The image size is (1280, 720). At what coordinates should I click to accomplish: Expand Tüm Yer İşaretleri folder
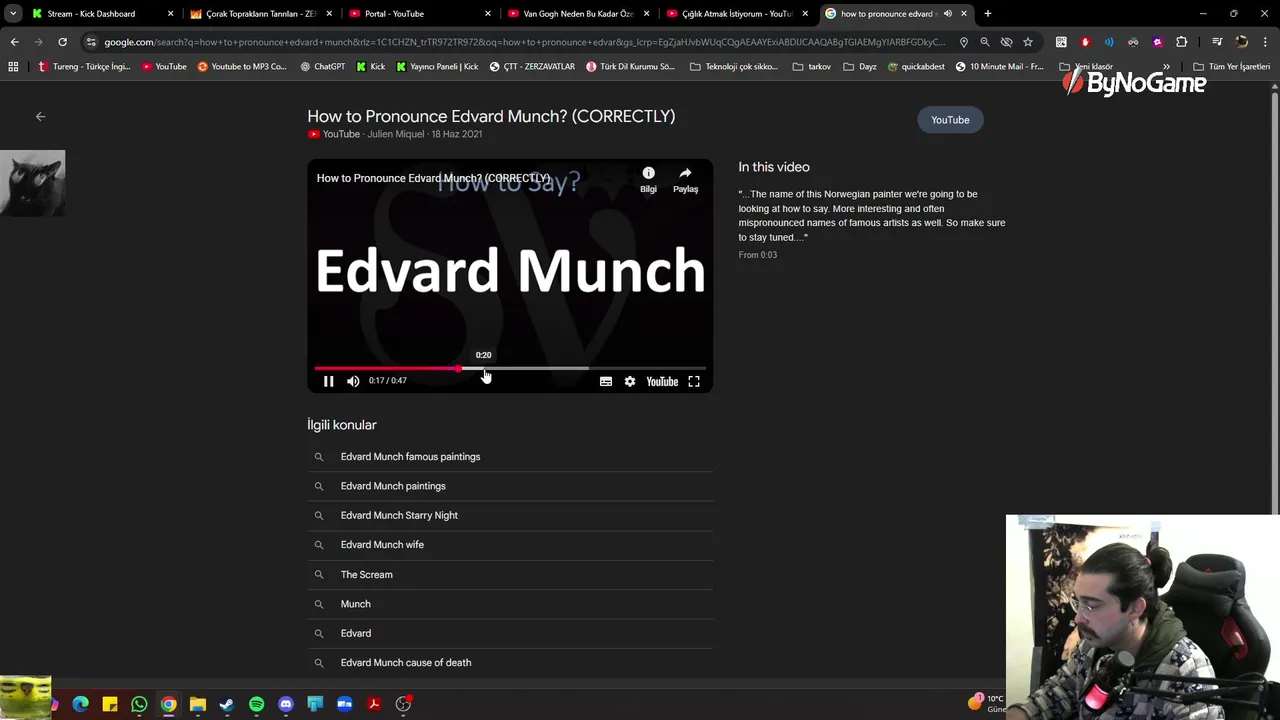point(1231,67)
